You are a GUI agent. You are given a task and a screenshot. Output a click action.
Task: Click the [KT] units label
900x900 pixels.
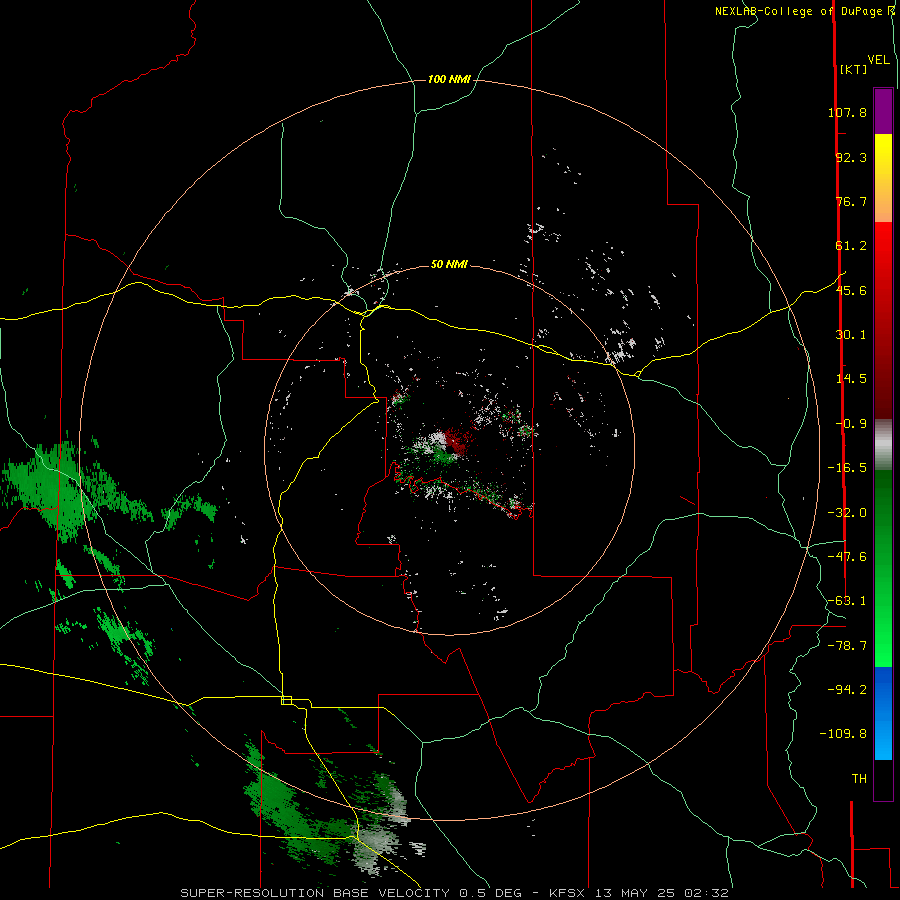[853, 69]
